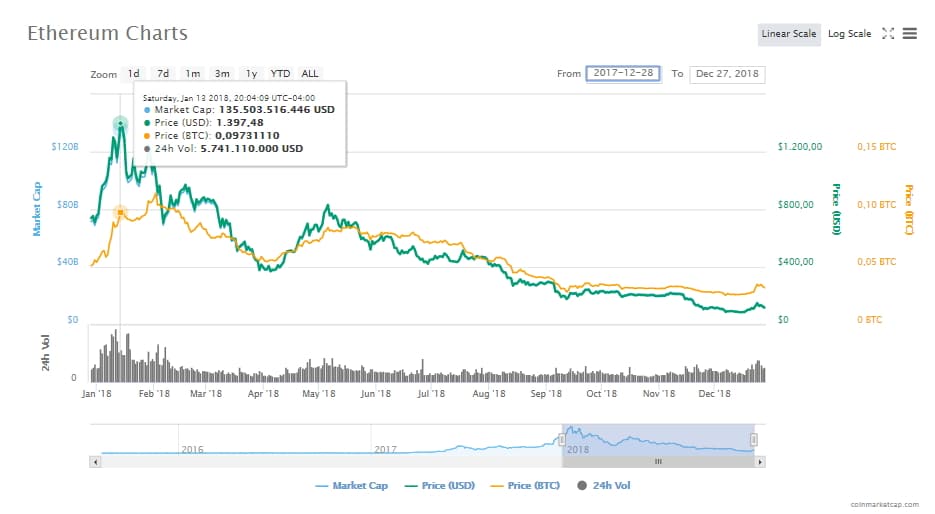935x514 pixels.
Task: Switch to Log Scale
Action: [849, 34]
